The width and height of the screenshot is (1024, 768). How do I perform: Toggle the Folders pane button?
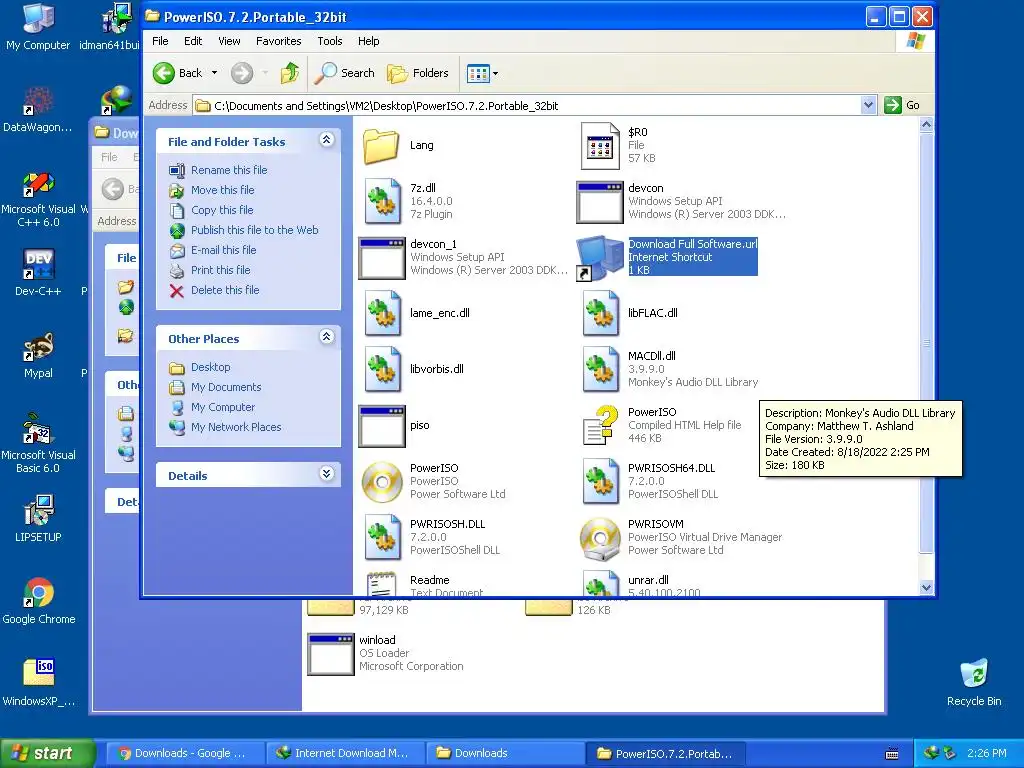coord(418,73)
